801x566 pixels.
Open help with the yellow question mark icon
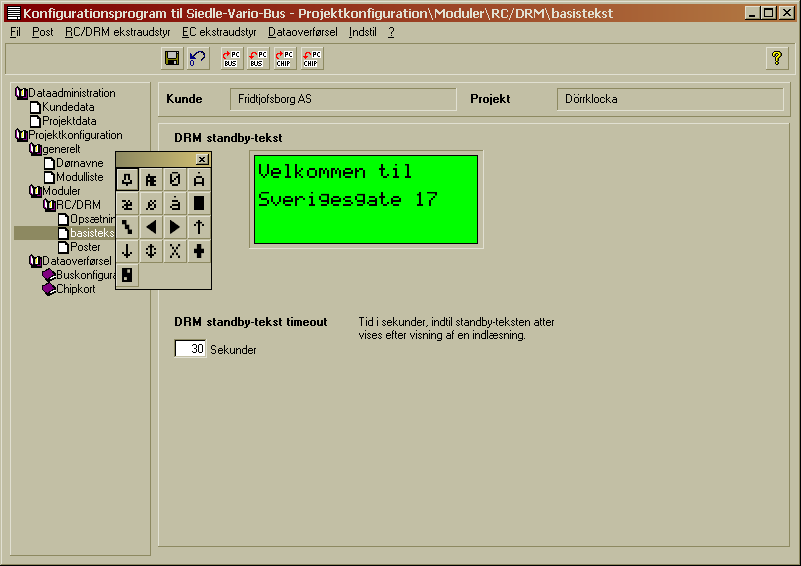point(776,58)
